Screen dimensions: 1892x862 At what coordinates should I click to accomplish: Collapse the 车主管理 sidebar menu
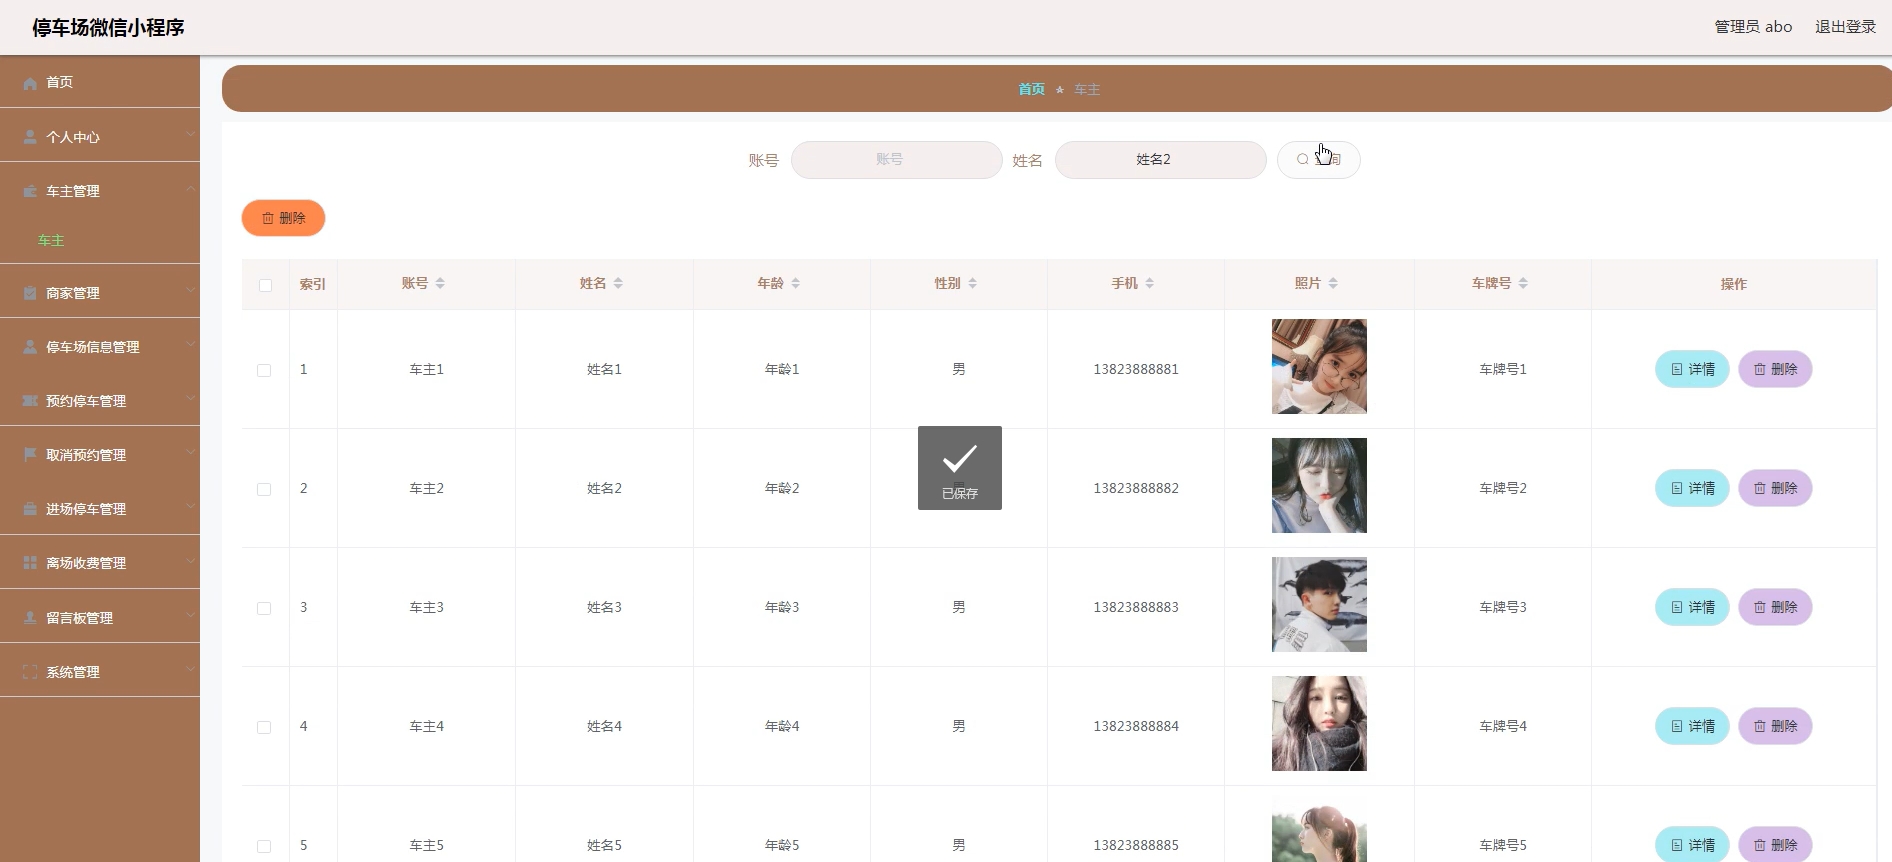(100, 191)
